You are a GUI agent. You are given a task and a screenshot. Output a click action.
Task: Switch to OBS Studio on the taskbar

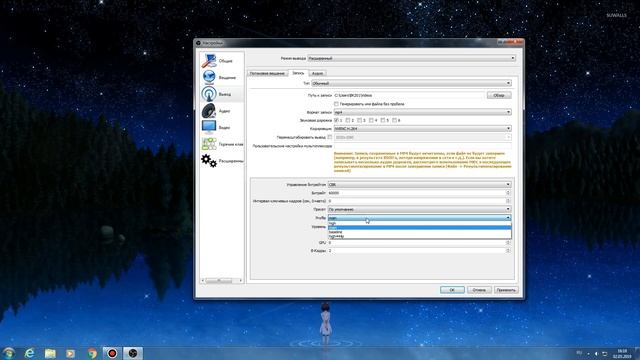coord(133,353)
